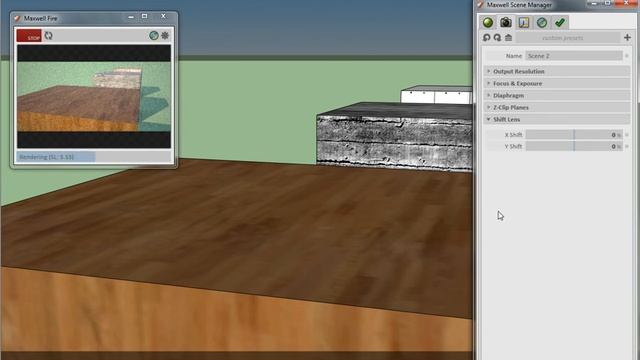640x360 pixels.
Task: Open the green checkmark tab
Action: (560, 22)
